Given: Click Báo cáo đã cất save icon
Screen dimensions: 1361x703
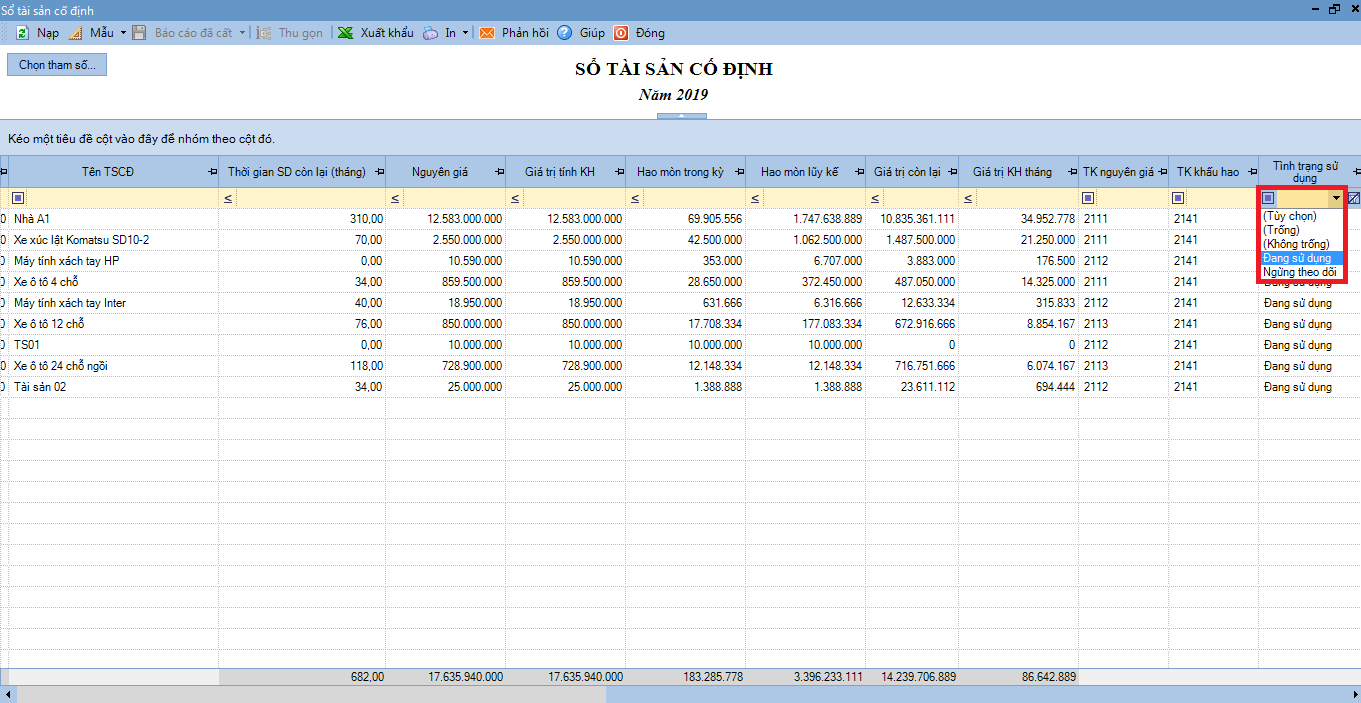Looking at the screenshot, I should 140,33.
